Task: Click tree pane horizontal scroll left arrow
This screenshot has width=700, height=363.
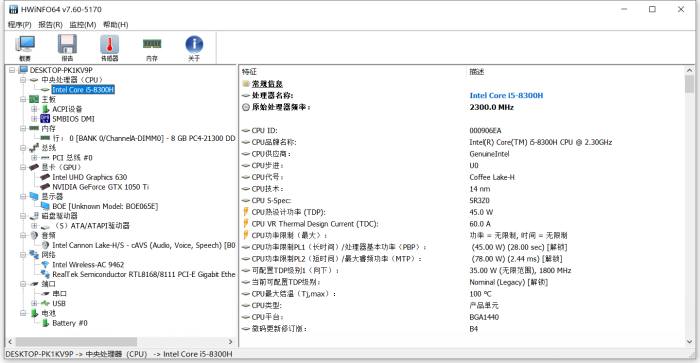Action: [10, 342]
